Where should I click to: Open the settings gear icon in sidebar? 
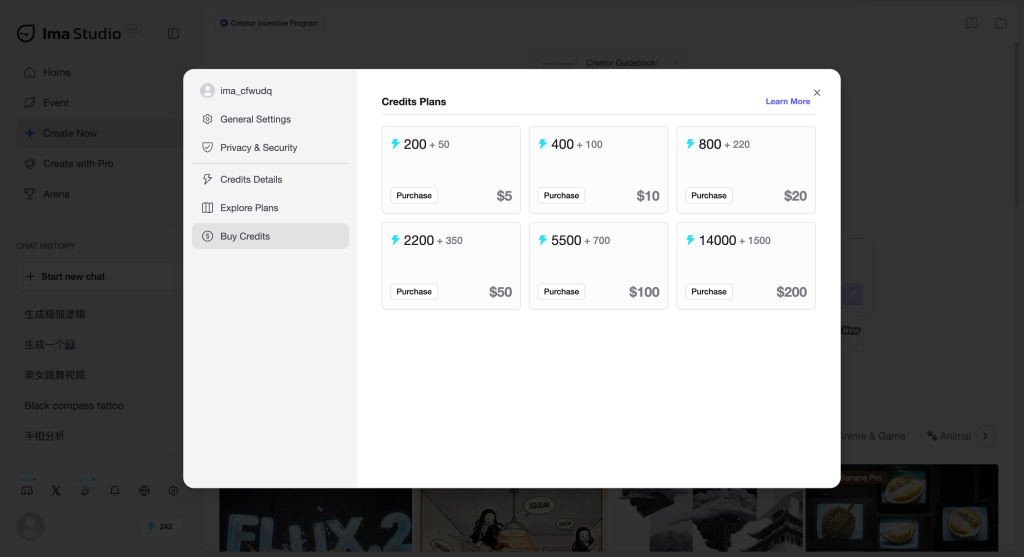tap(173, 490)
